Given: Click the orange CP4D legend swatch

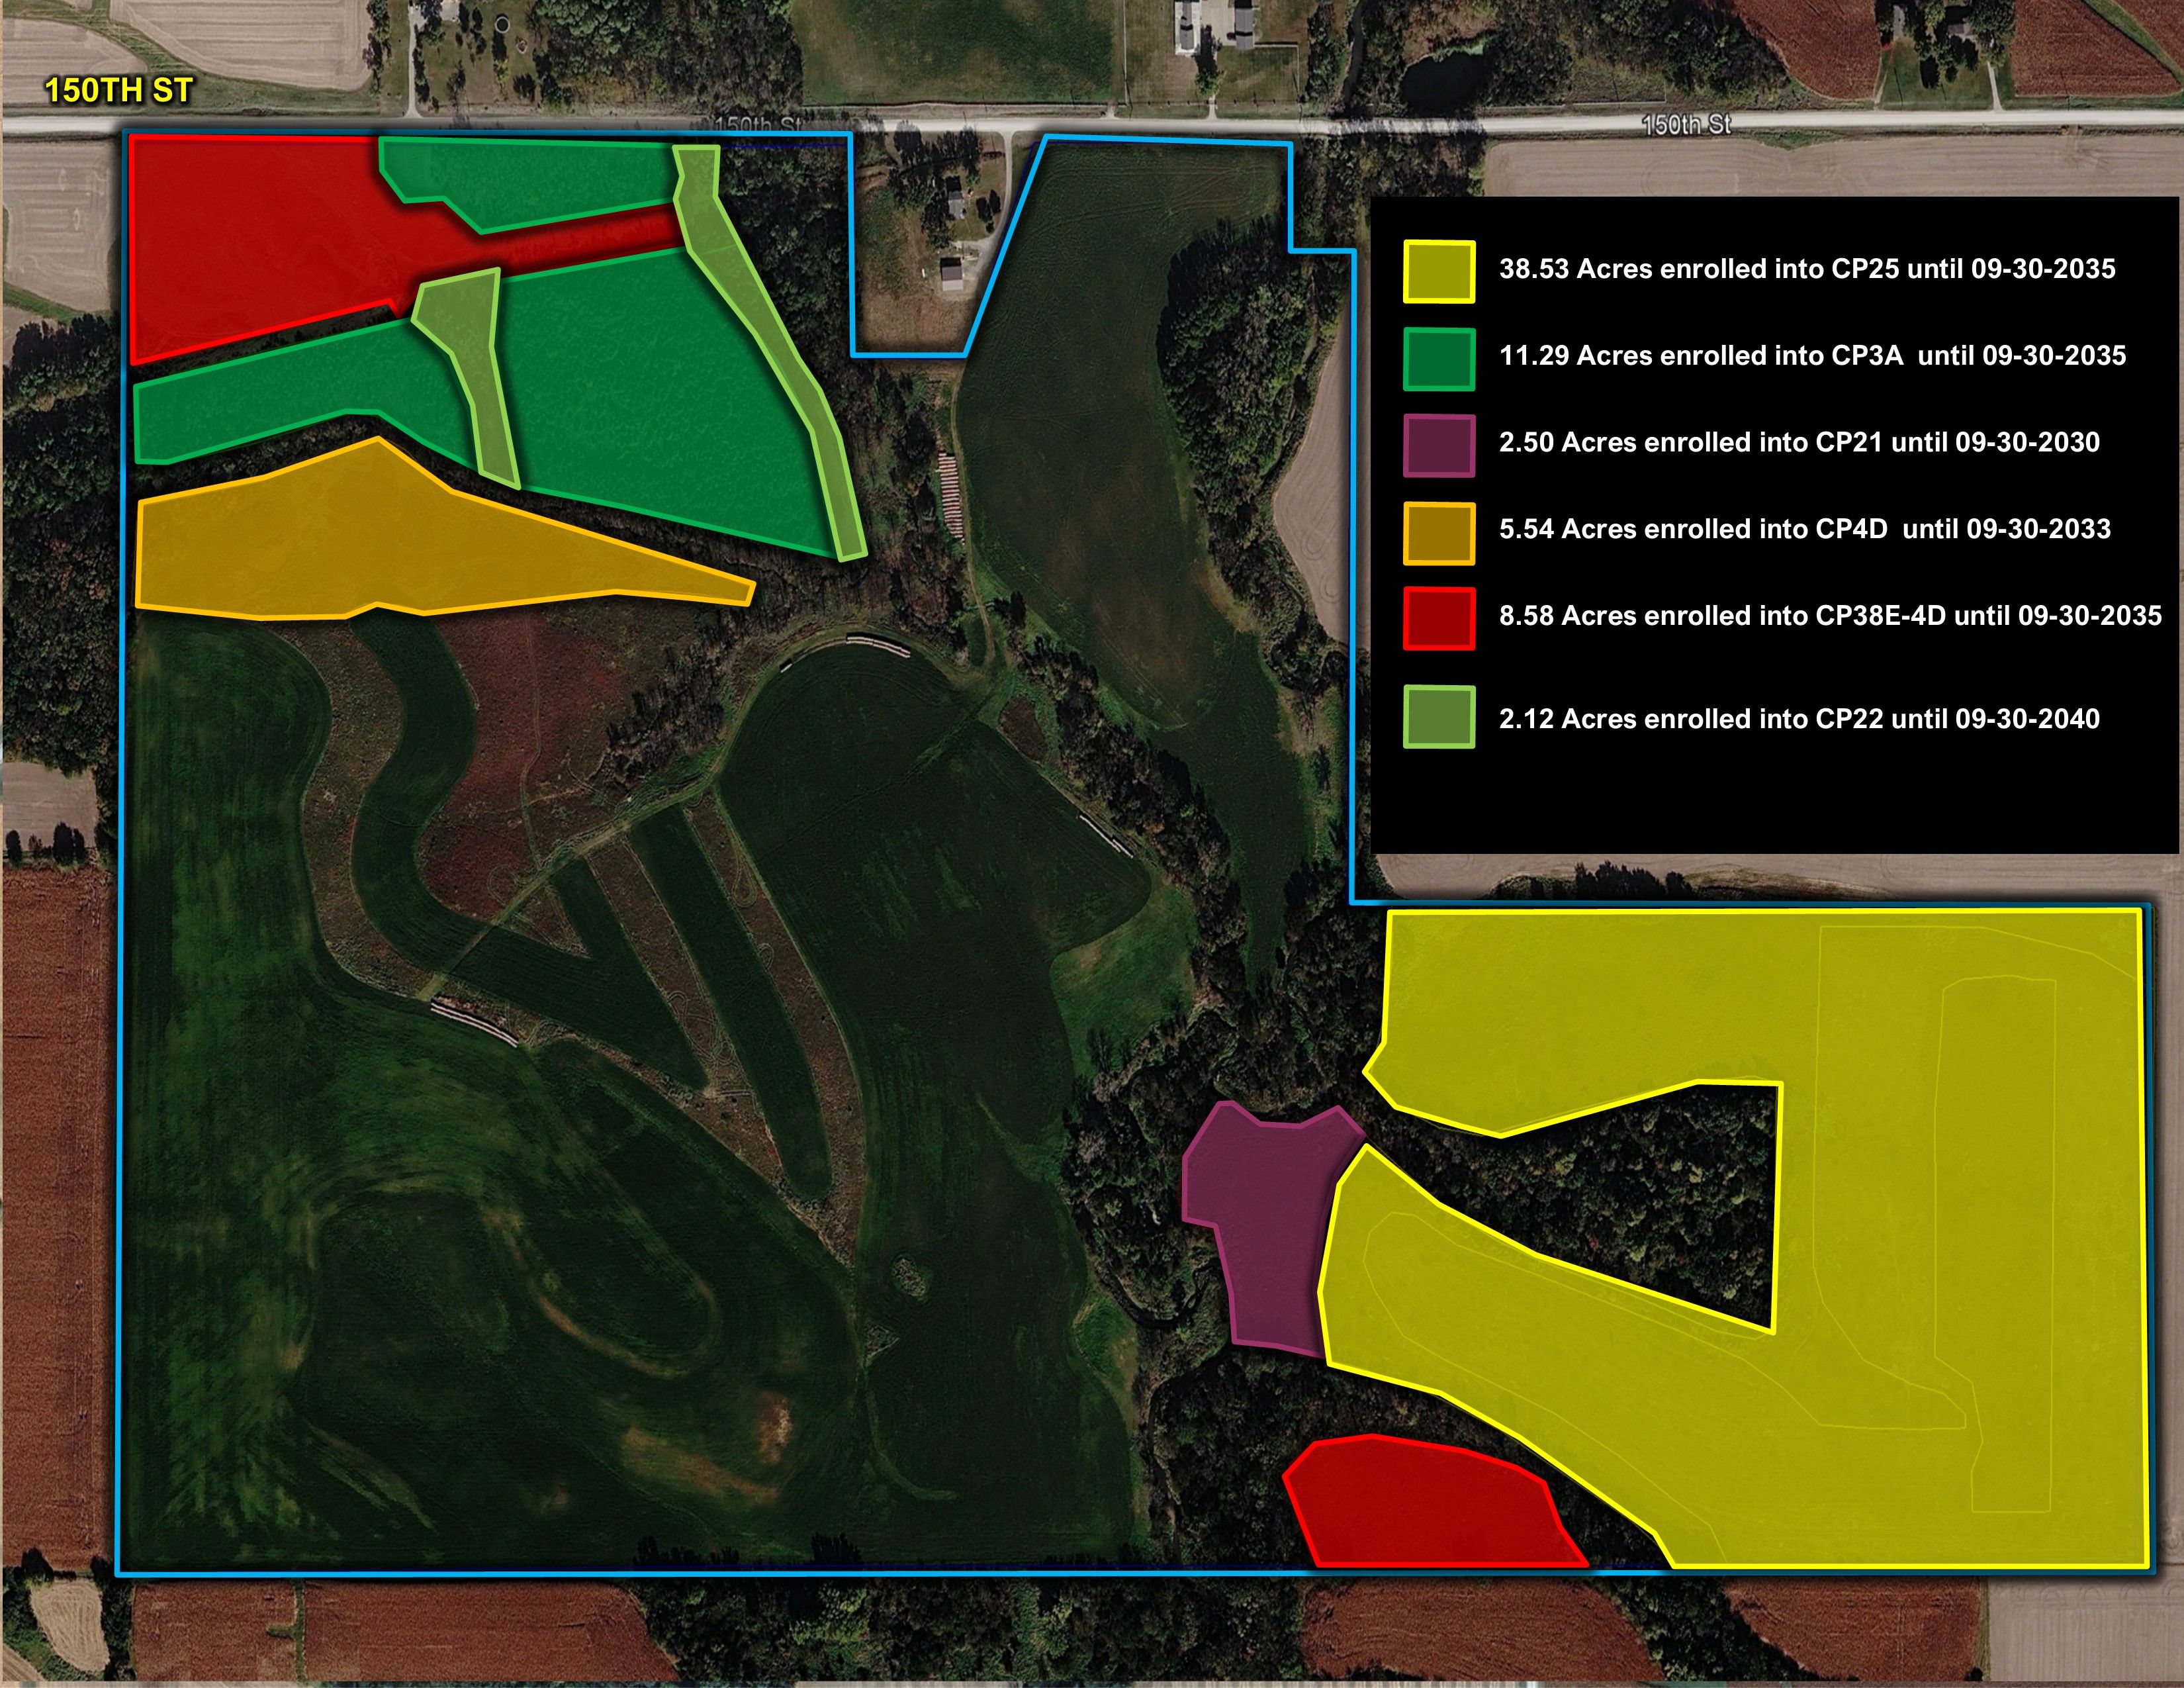Looking at the screenshot, I should [1439, 533].
